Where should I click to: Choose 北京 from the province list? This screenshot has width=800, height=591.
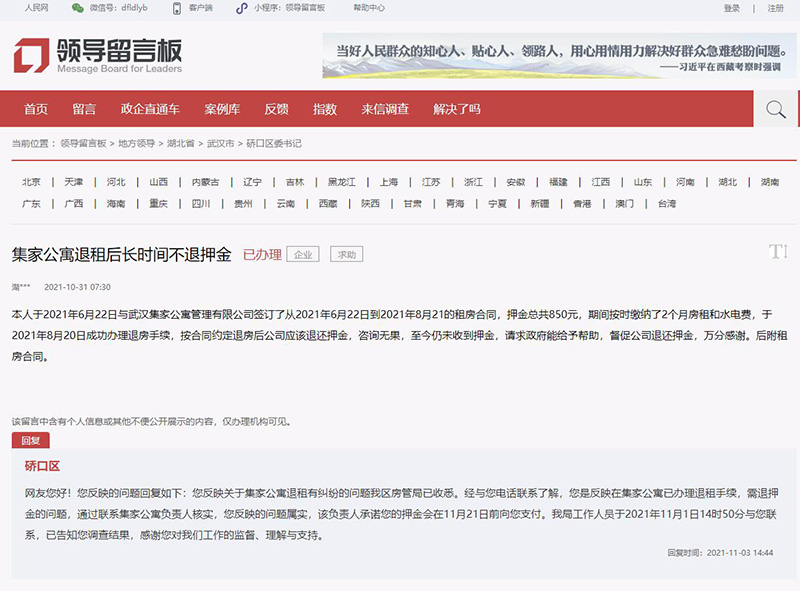(x=31, y=182)
